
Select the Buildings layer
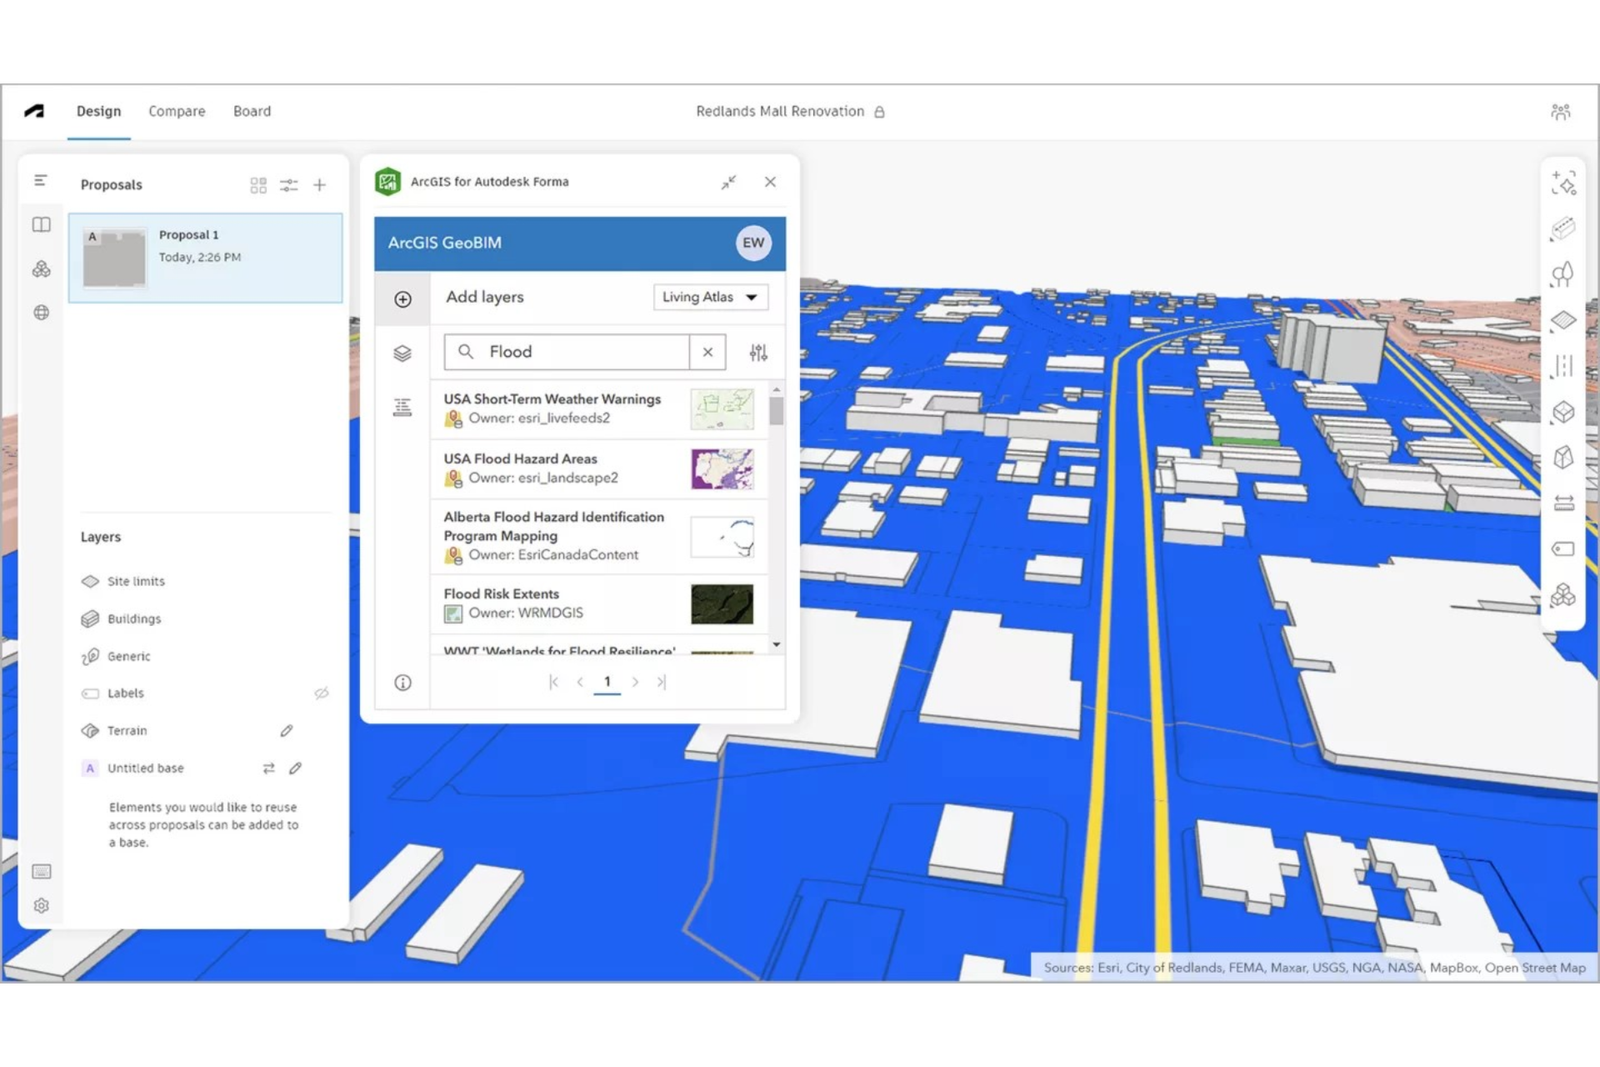[x=134, y=619]
